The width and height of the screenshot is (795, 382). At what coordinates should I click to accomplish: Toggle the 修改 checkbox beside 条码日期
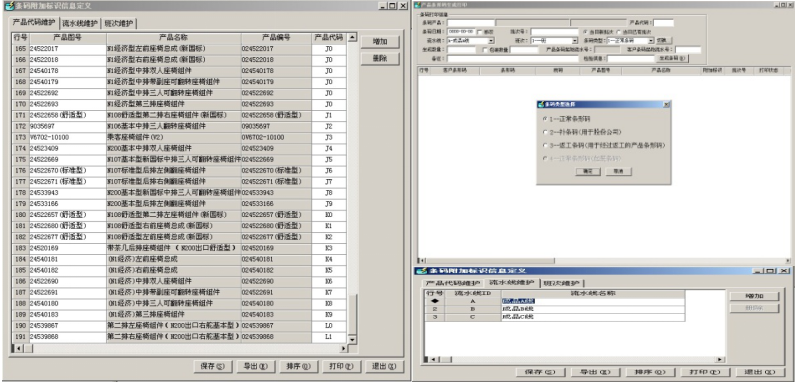pos(480,31)
